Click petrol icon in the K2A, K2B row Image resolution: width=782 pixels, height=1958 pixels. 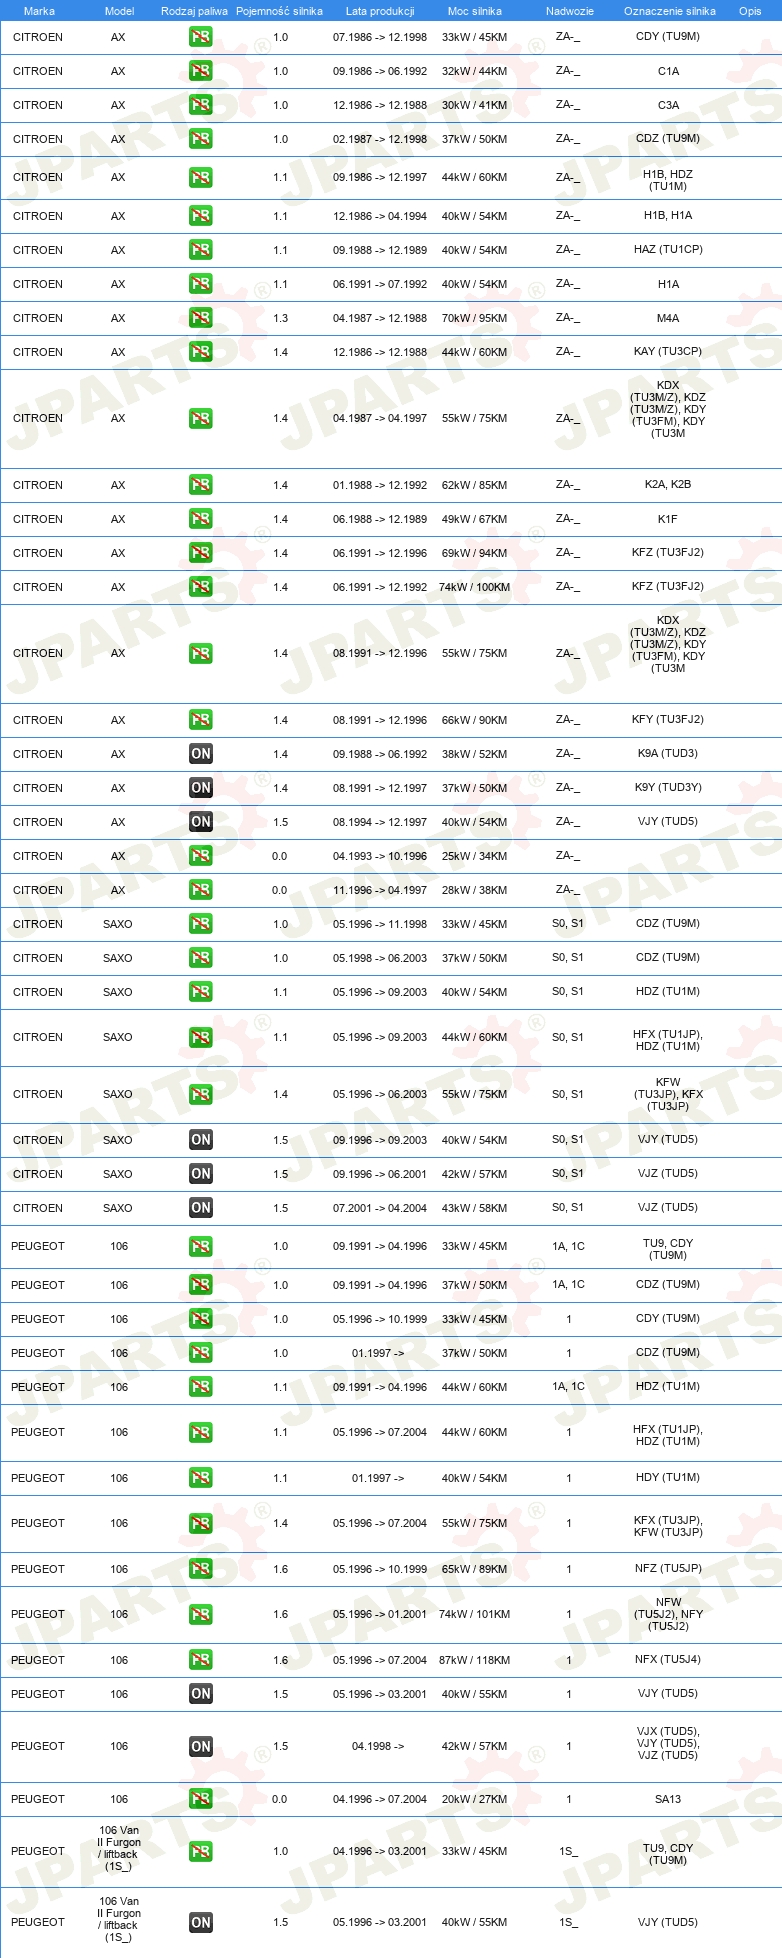click(x=201, y=485)
